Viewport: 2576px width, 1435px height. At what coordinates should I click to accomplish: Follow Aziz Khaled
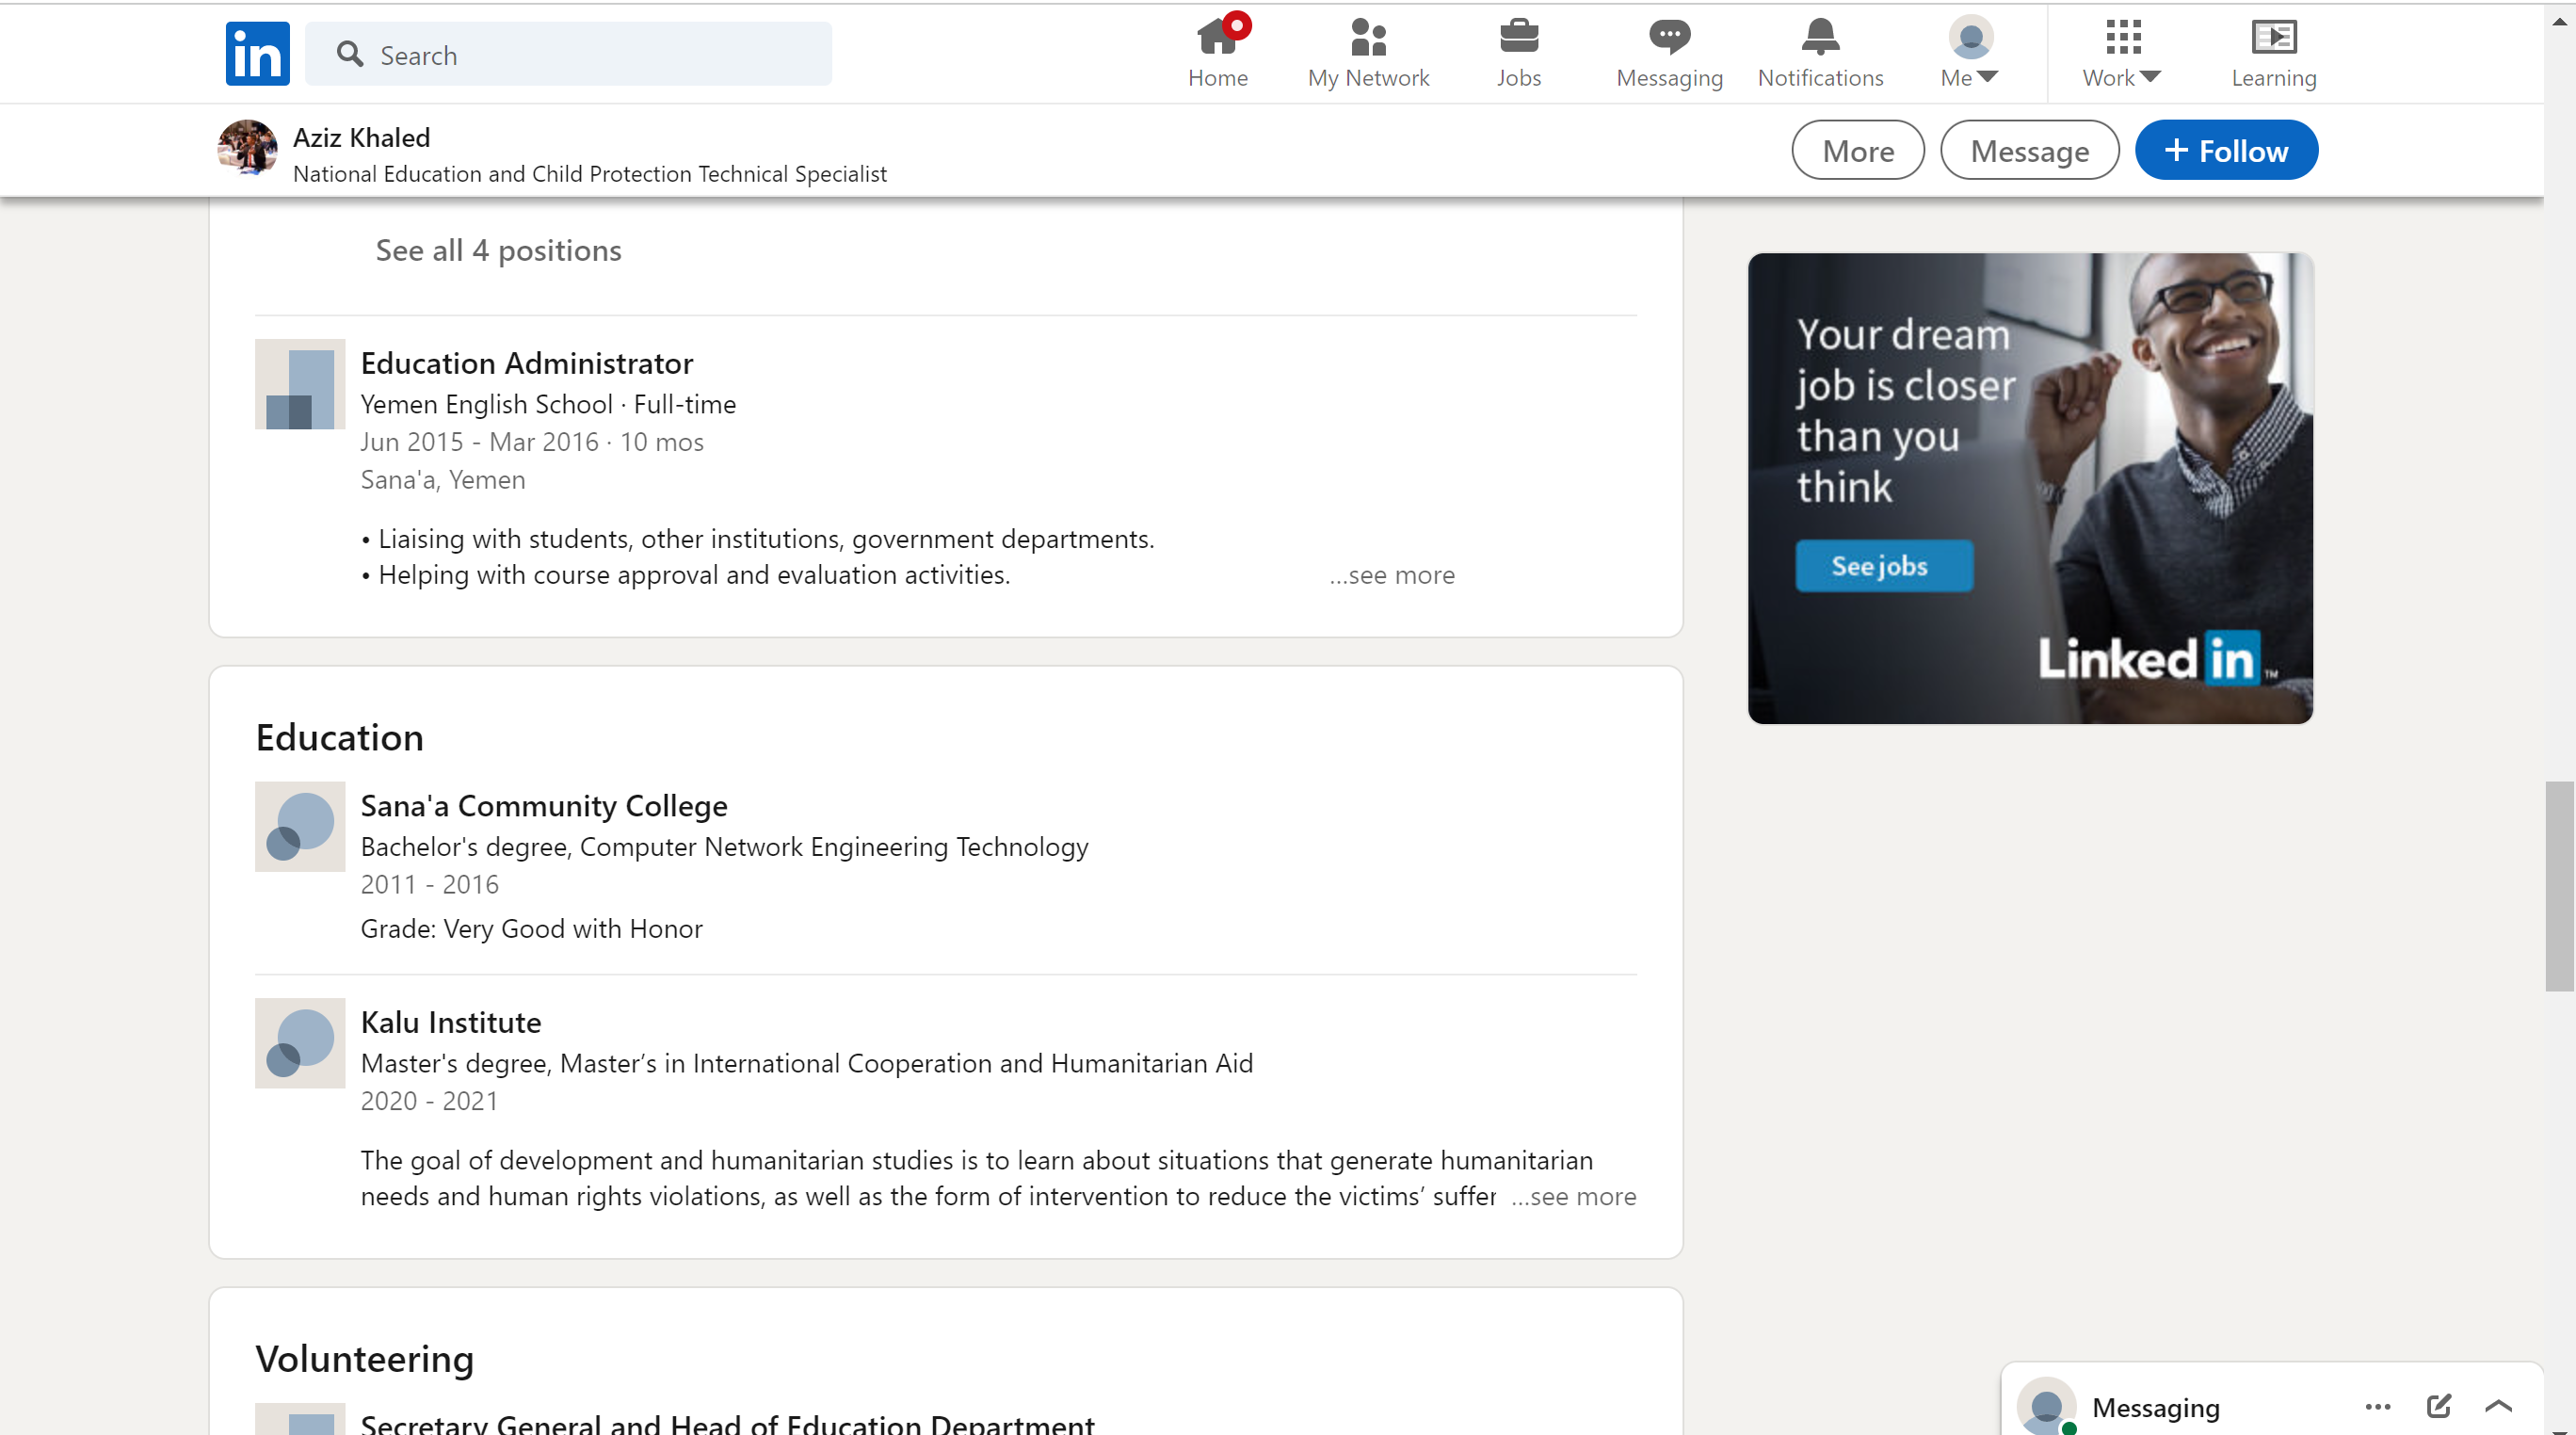[x=2225, y=151]
